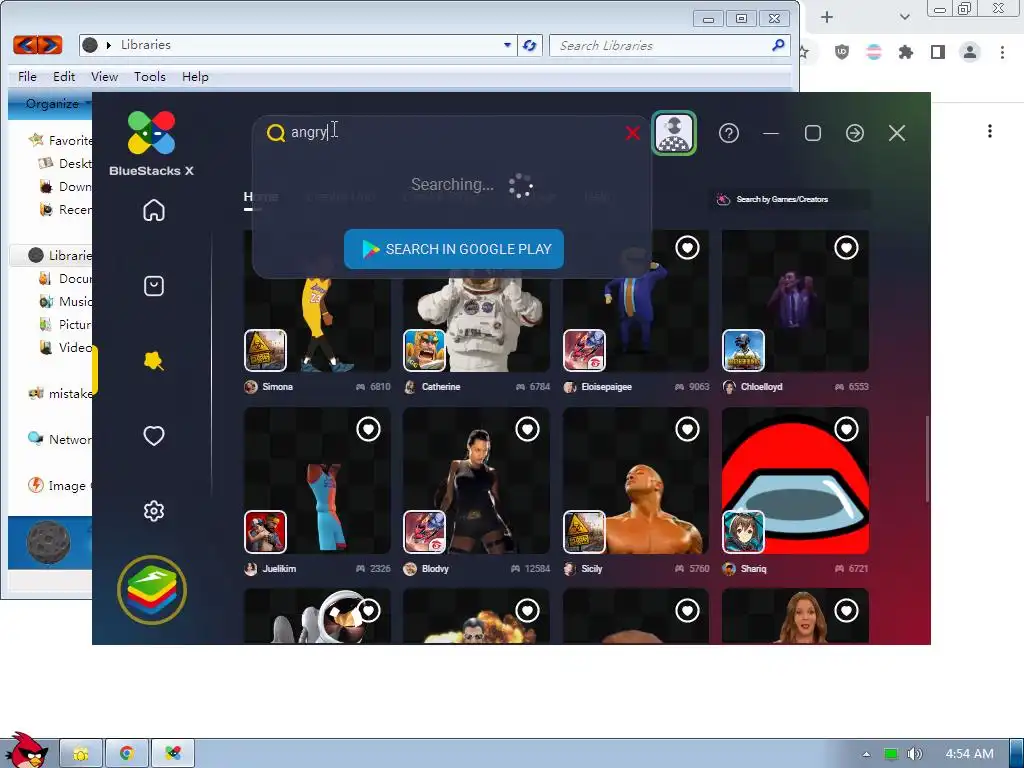Viewport: 1024px width, 768px height.
Task: Open PUBG game icon on Chloelloyd card
Action: [743, 350]
